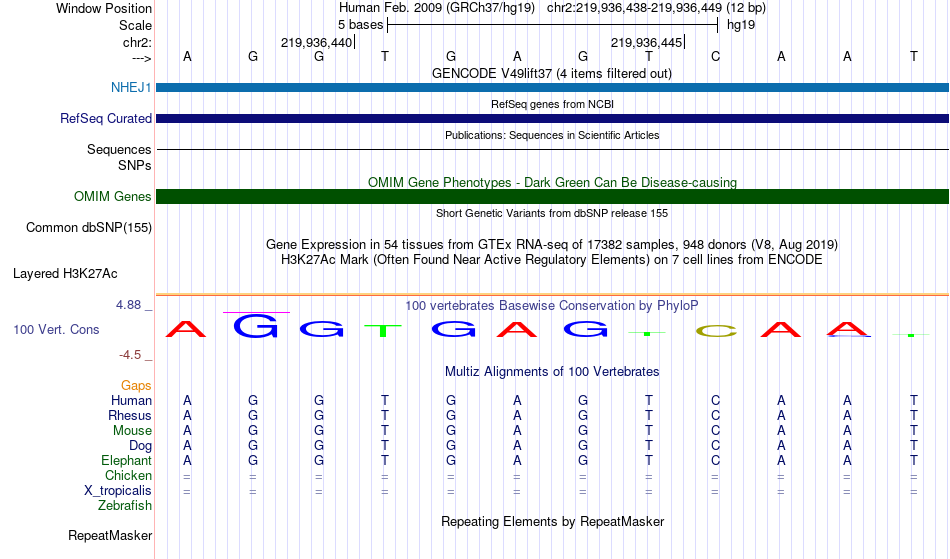Click the chr2: ruler label

(x=137, y=42)
